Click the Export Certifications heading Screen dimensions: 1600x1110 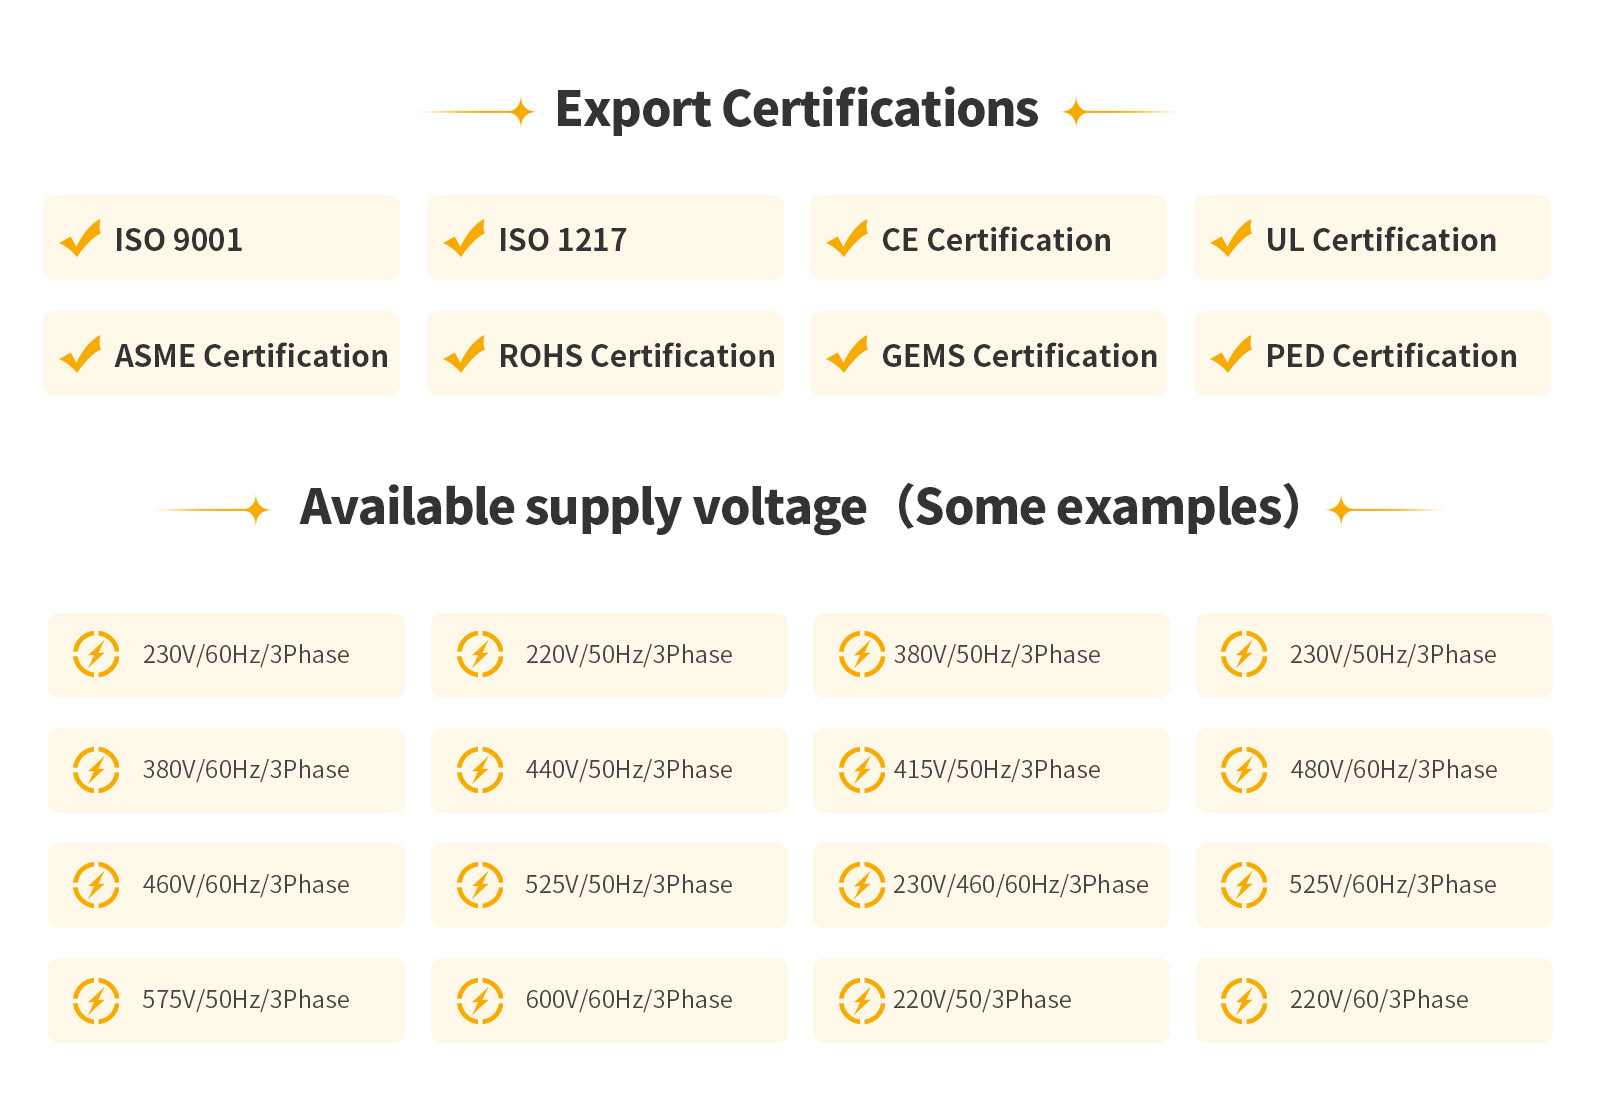coord(797,109)
